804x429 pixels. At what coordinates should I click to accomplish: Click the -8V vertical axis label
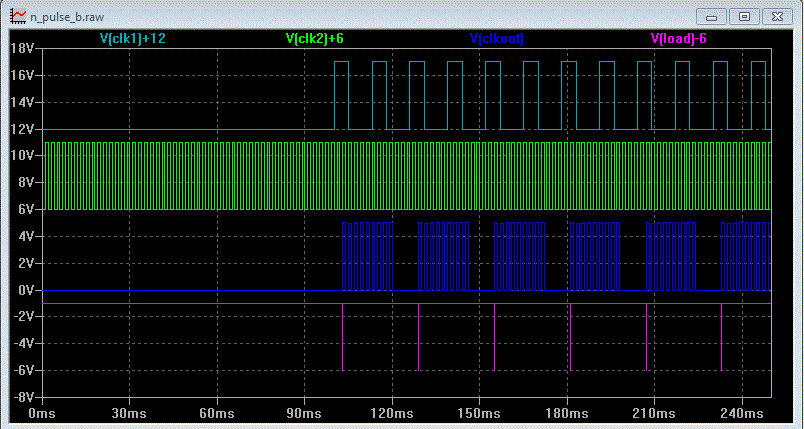(x=23, y=398)
